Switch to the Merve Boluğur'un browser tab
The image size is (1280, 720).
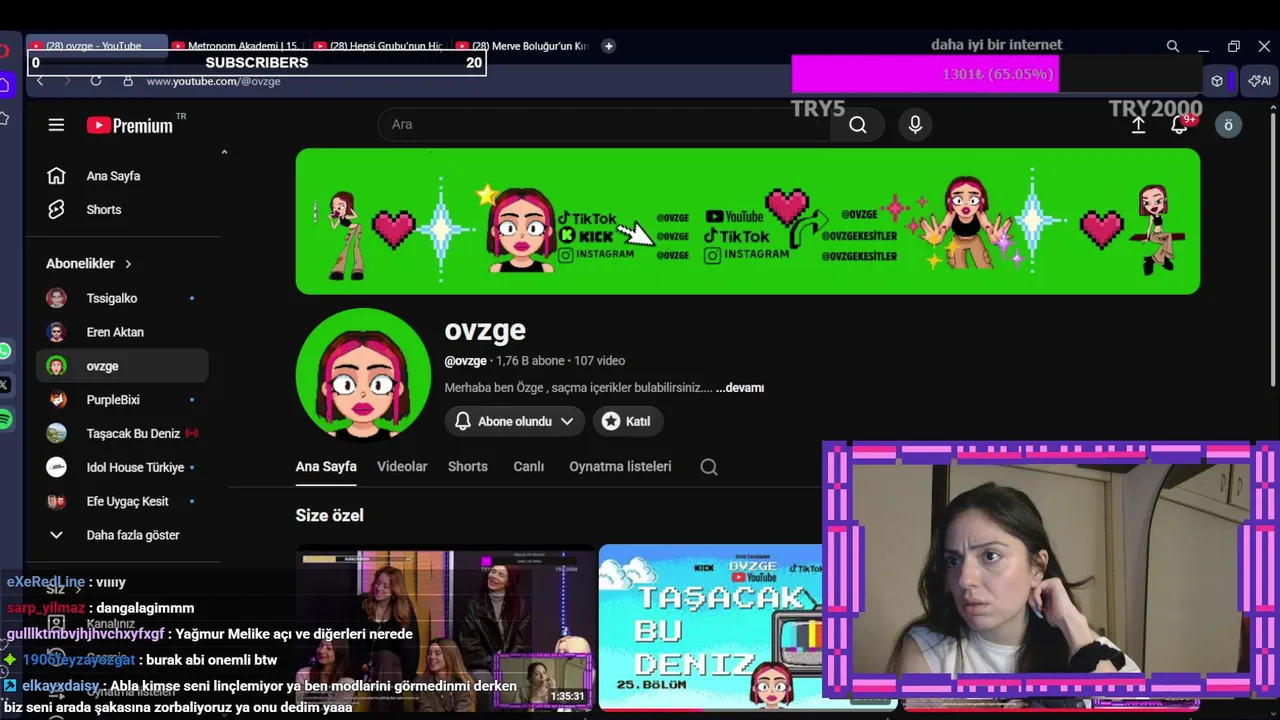click(522, 46)
